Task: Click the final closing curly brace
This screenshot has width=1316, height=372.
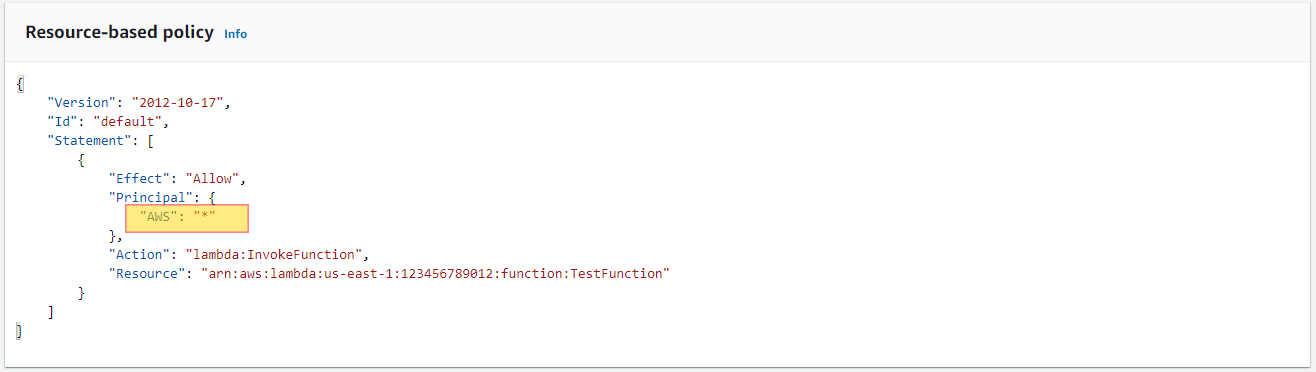Action: (x=20, y=330)
